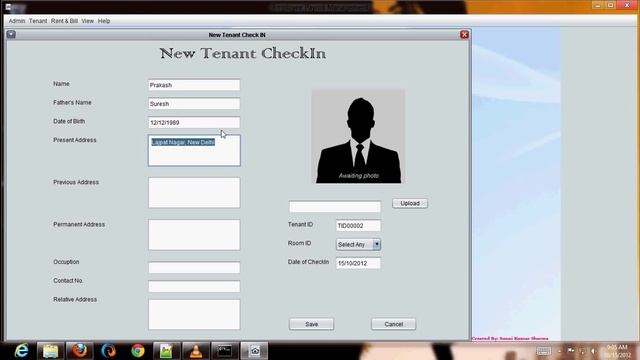Click the on-screen keyboard tray icon

pos(543,351)
